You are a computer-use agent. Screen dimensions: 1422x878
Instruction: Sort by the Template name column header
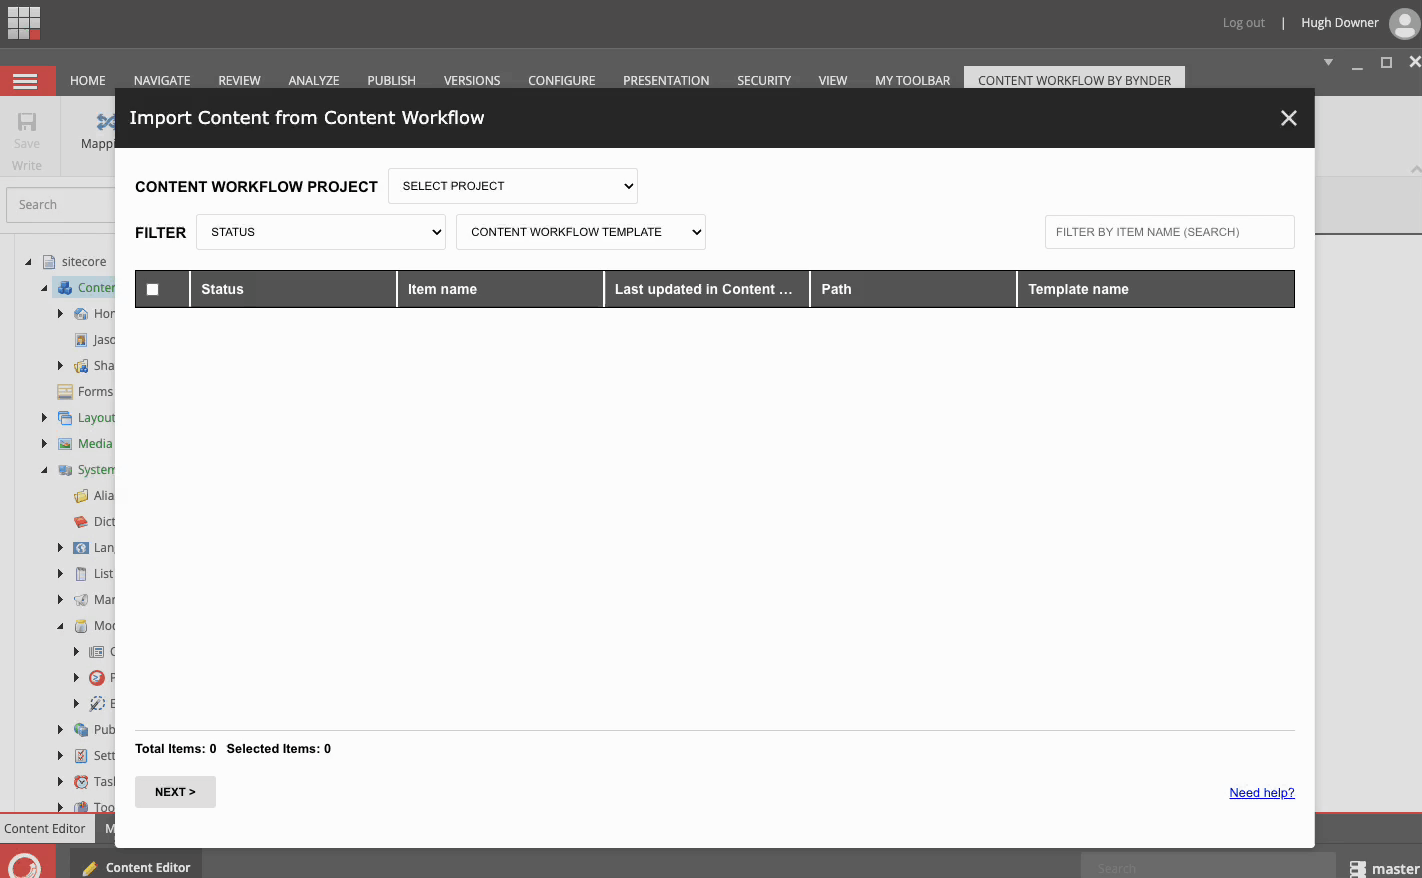click(1155, 289)
